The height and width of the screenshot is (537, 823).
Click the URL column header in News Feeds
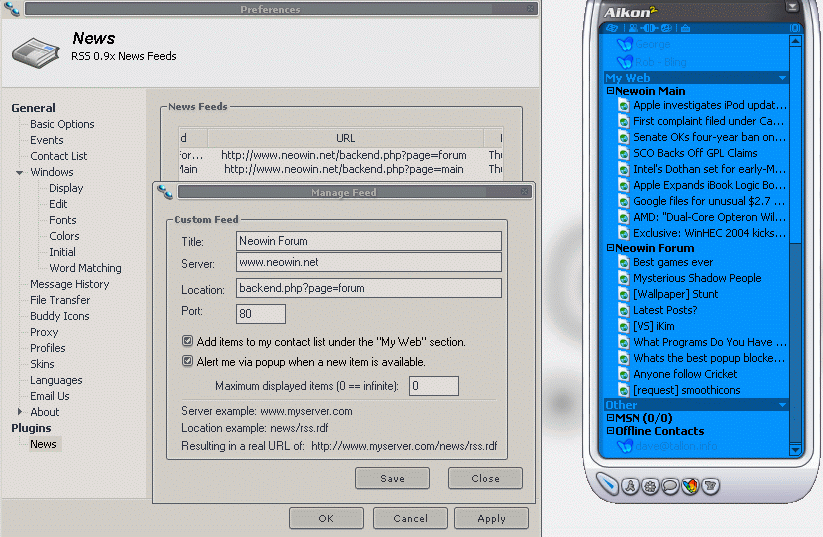[x=345, y=138]
